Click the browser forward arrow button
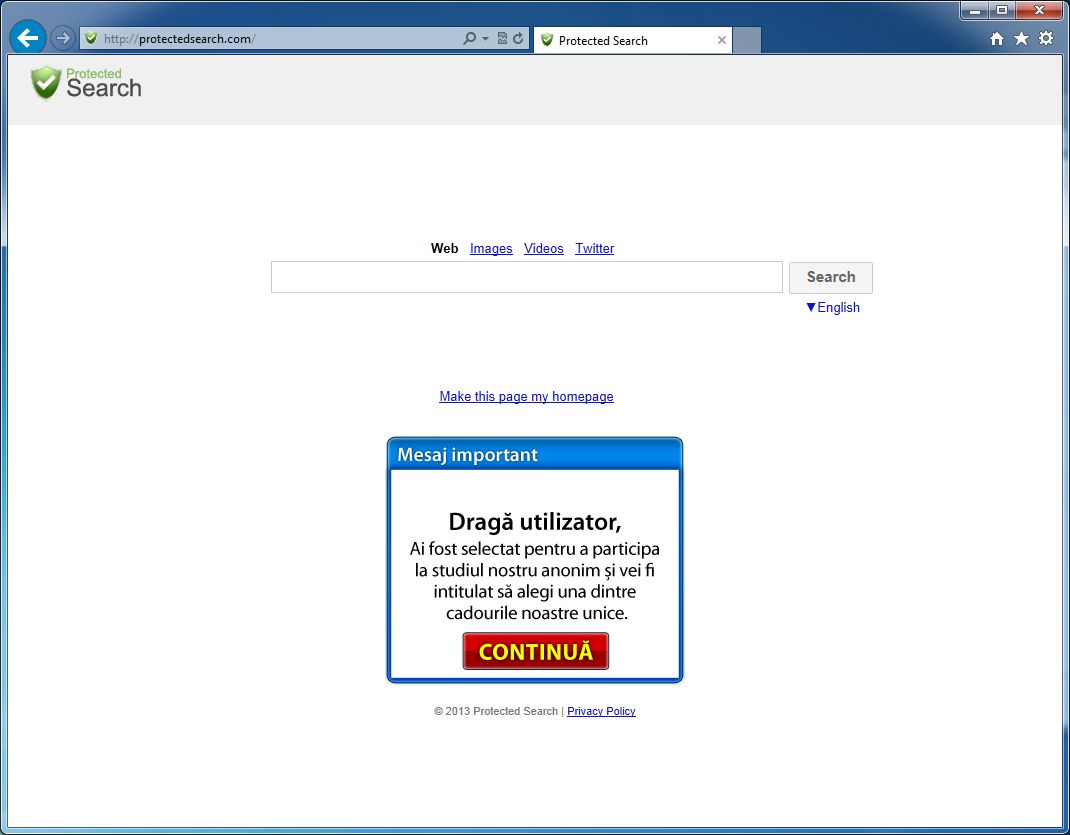The width and height of the screenshot is (1070, 835). 63,38
